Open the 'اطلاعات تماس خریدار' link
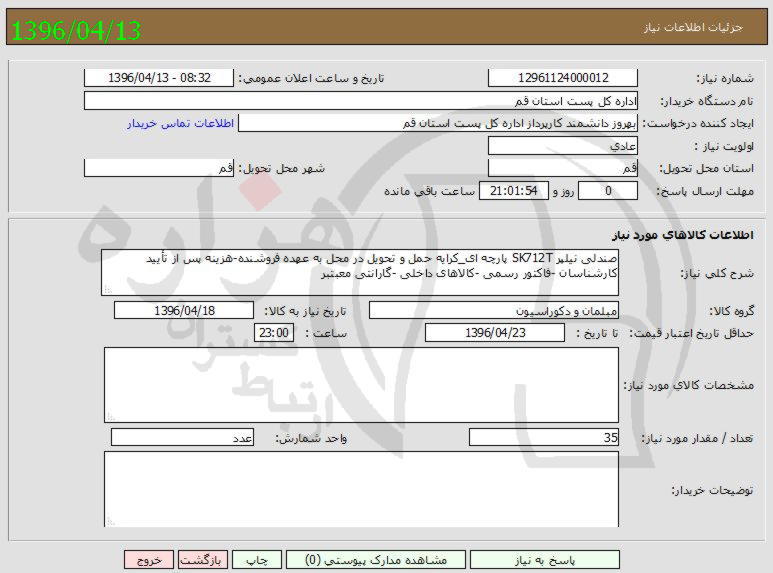Screen dimensions: 773x573 pyautogui.click(x=180, y=123)
